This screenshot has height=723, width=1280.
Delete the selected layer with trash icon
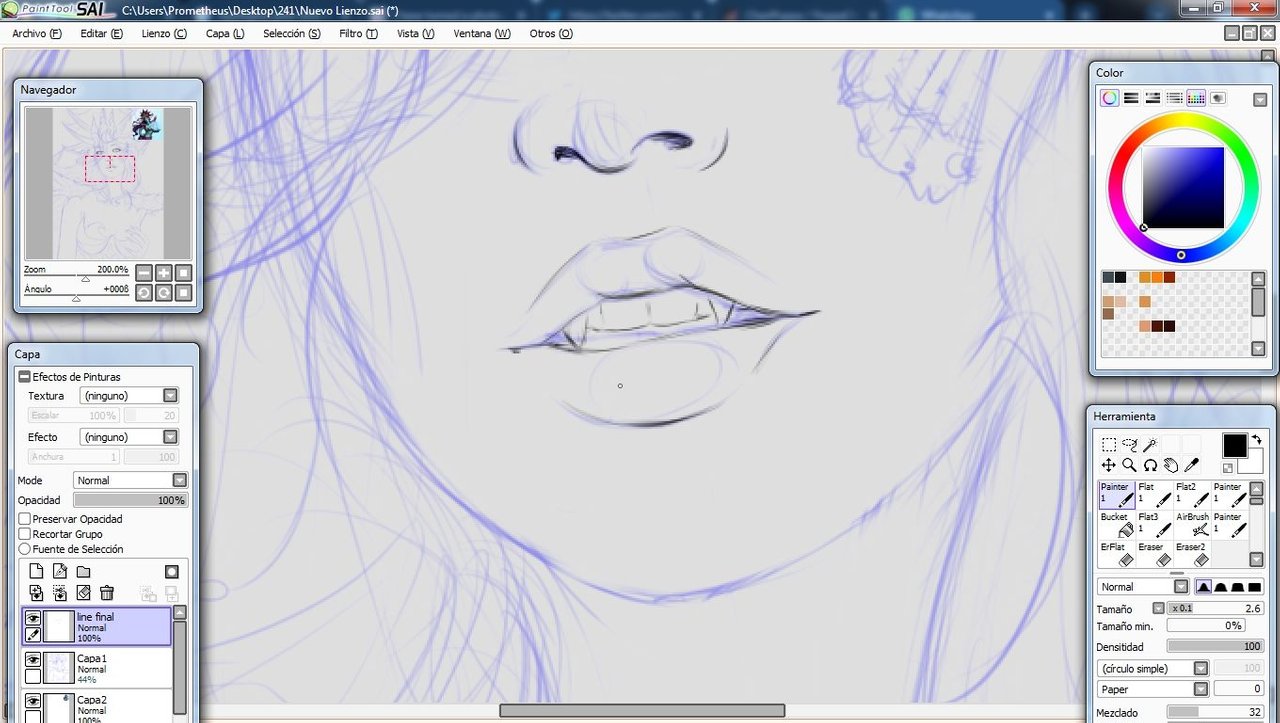pos(107,593)
